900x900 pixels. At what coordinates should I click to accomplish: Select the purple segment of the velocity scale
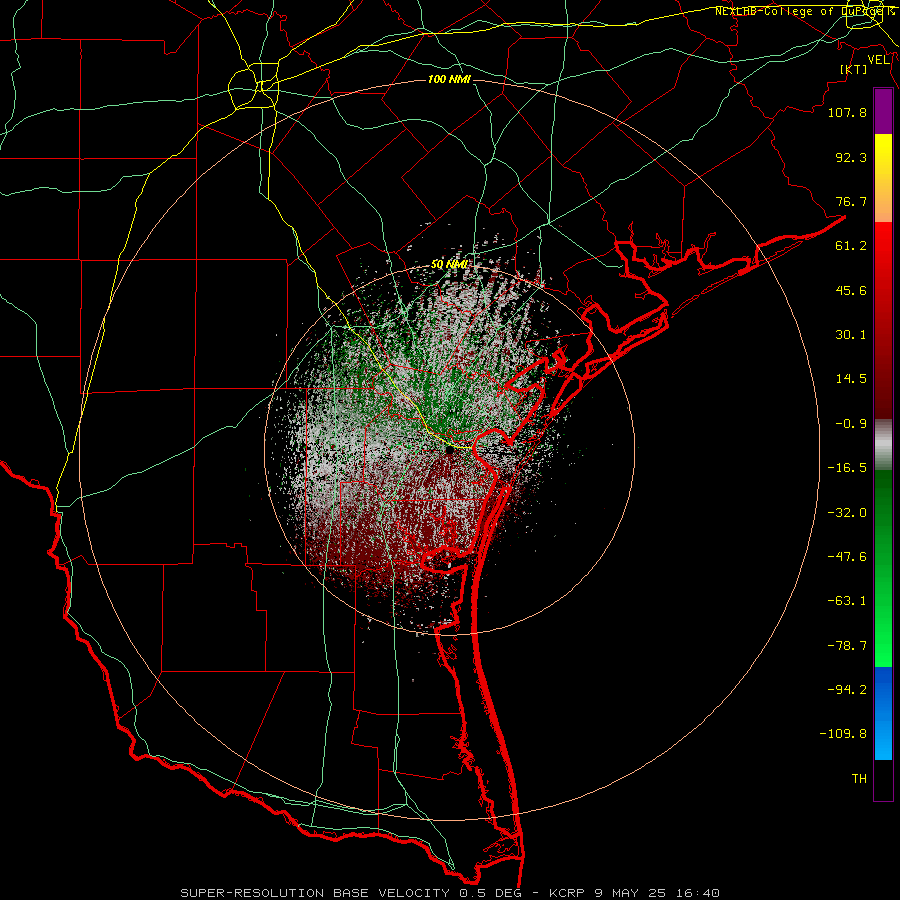point(883,112)
